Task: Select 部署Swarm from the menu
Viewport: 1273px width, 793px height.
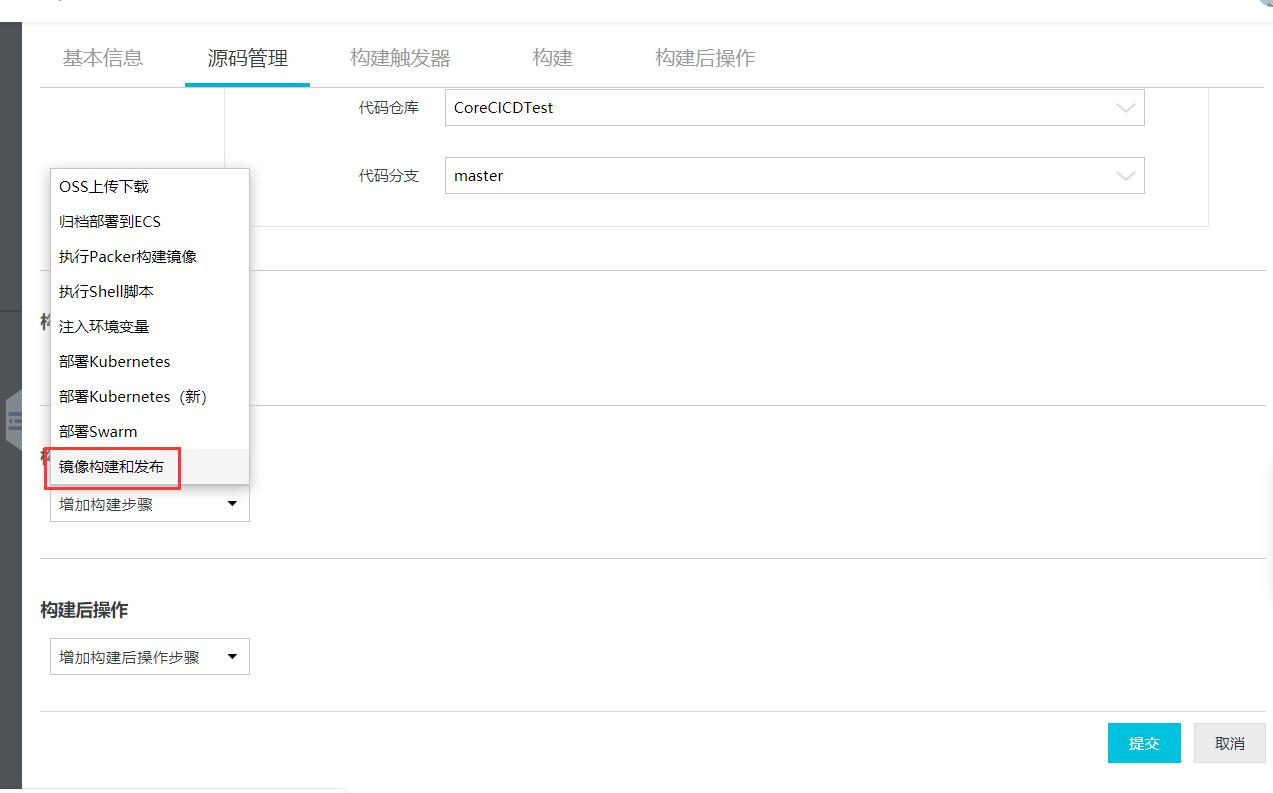Action: (150, 432)
